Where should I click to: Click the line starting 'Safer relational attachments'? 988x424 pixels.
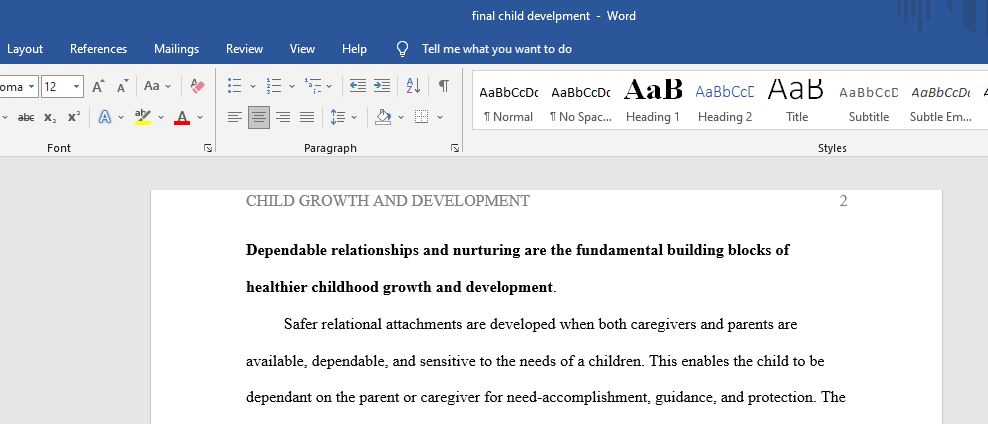tap(541, 324)
